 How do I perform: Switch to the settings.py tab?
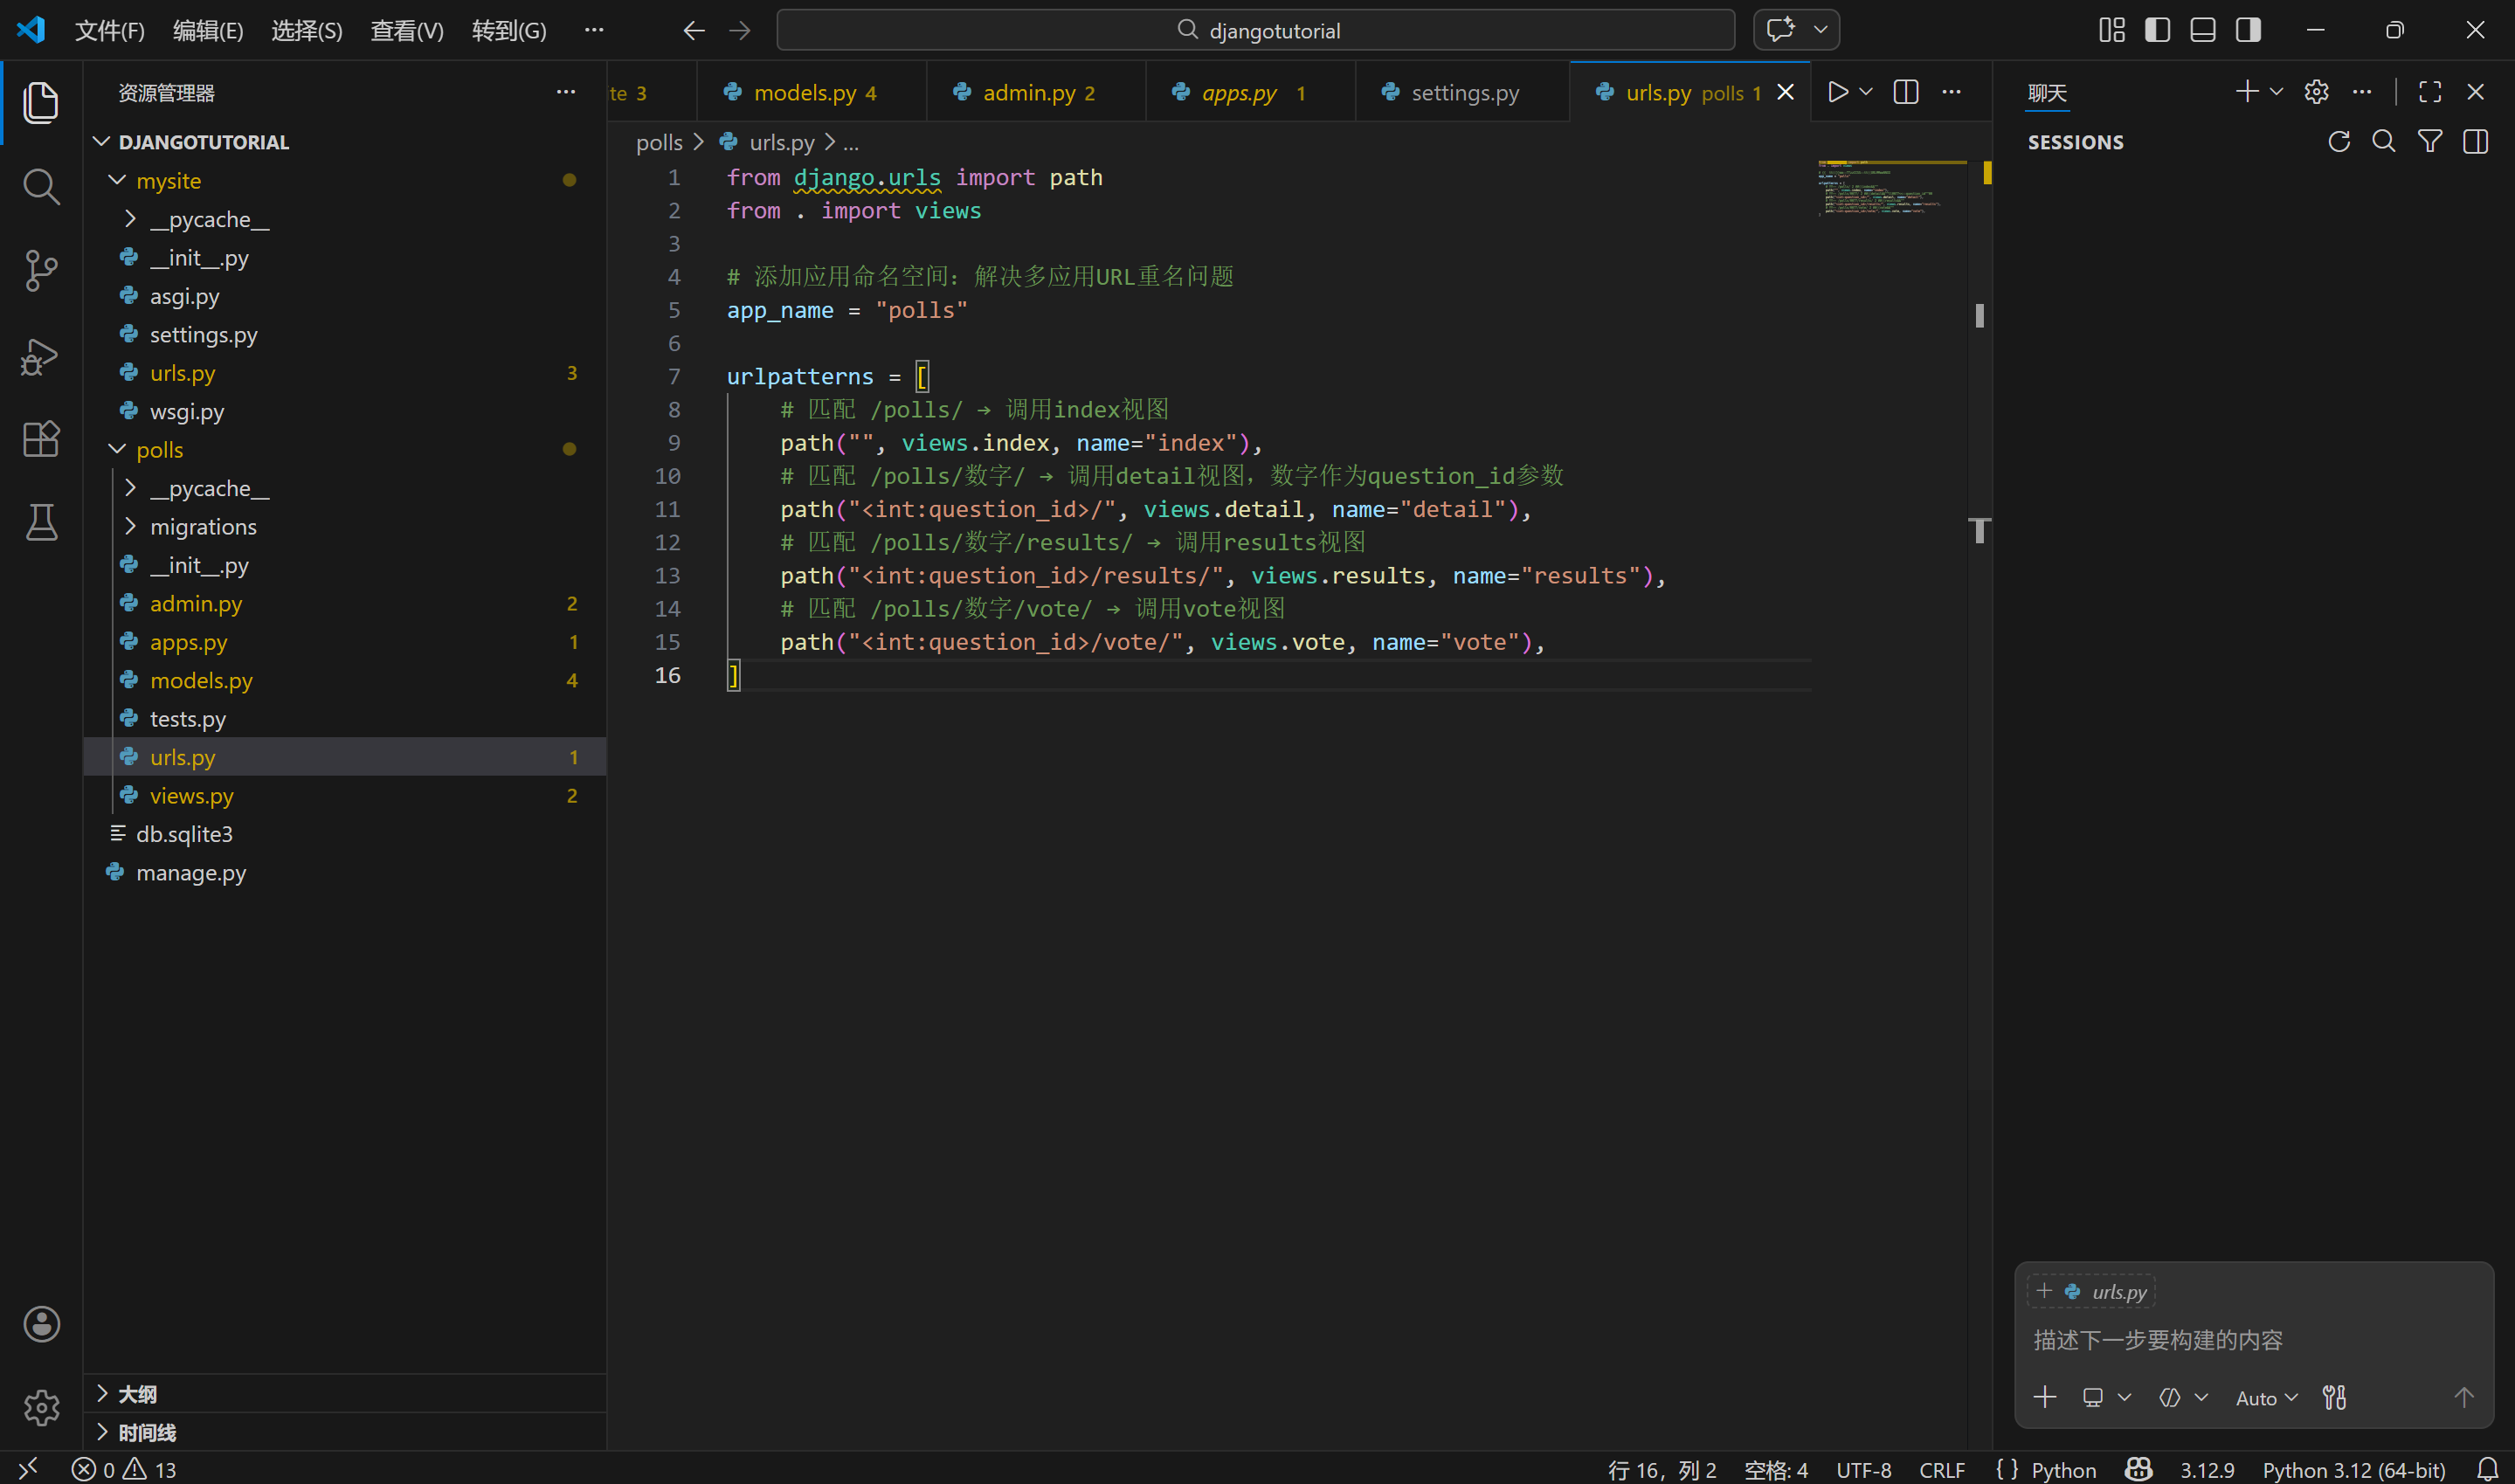coord(1463,93)
